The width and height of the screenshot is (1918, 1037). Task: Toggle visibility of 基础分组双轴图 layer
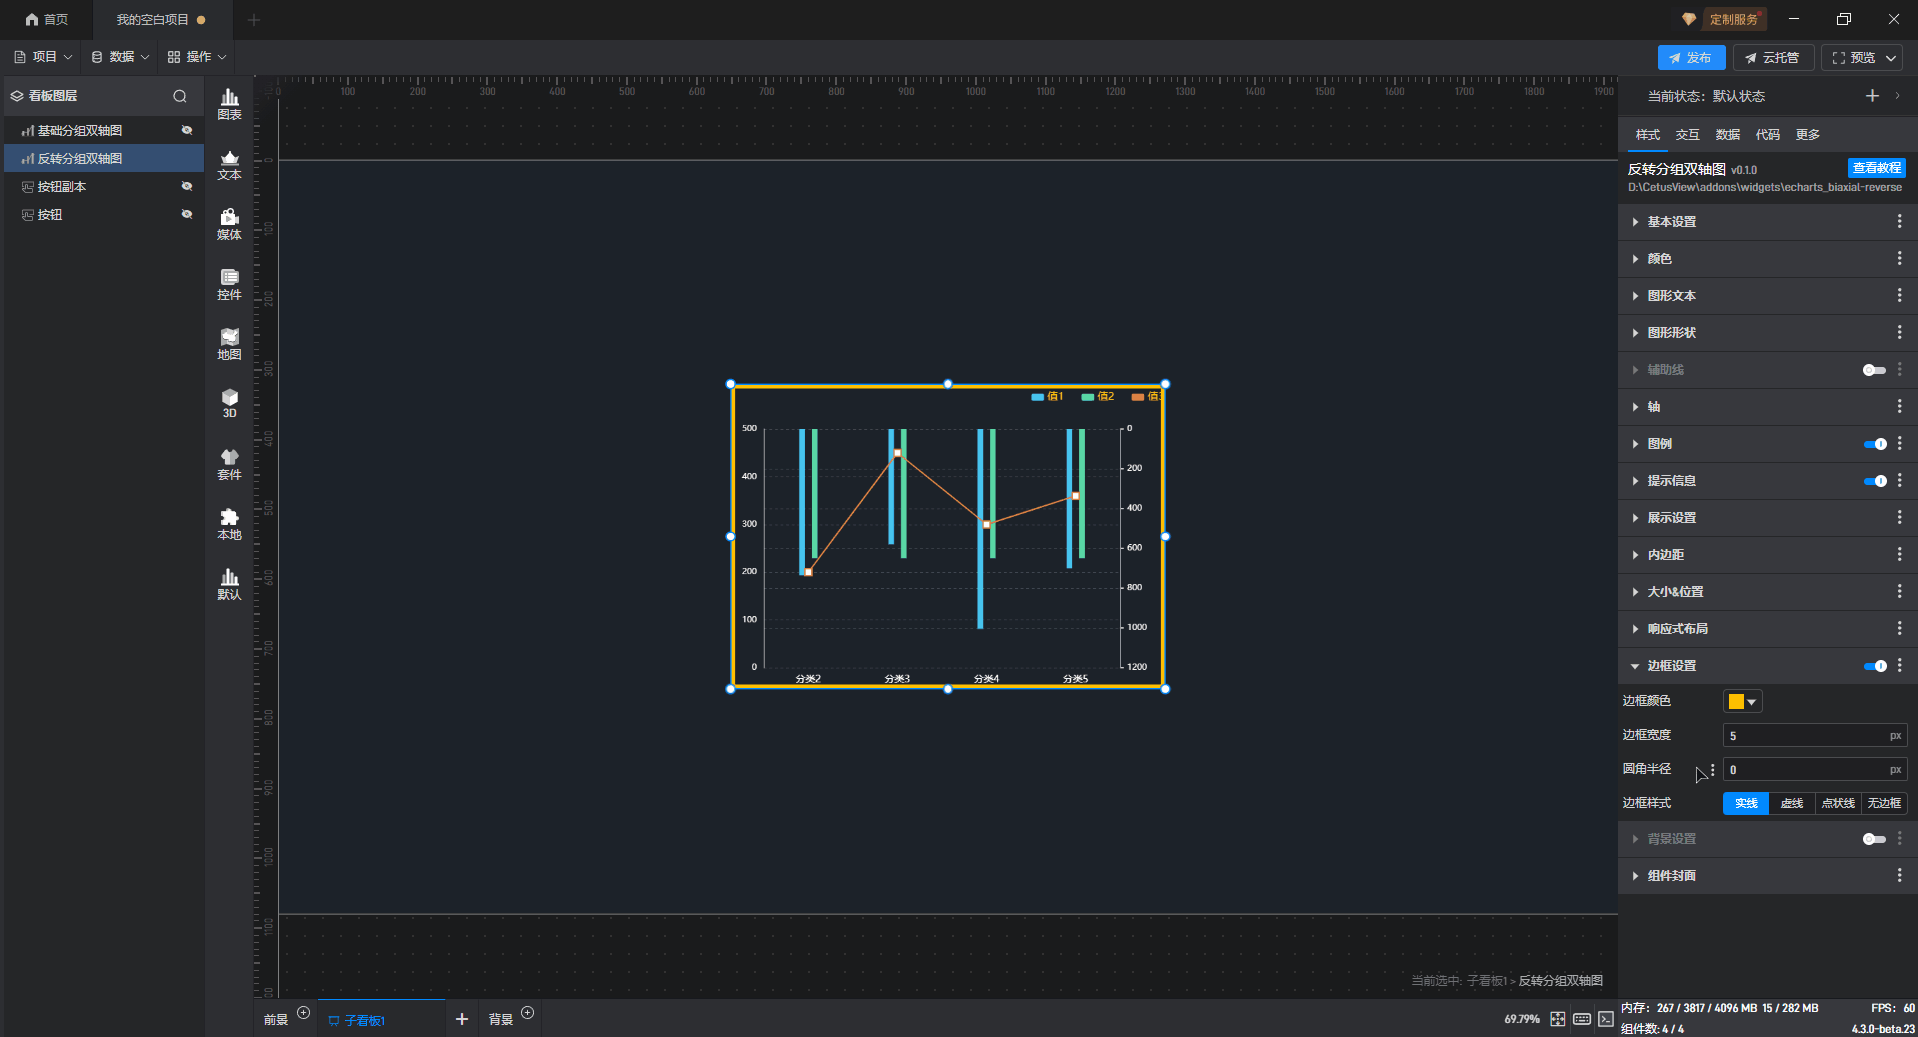click(x=187, y=130)
